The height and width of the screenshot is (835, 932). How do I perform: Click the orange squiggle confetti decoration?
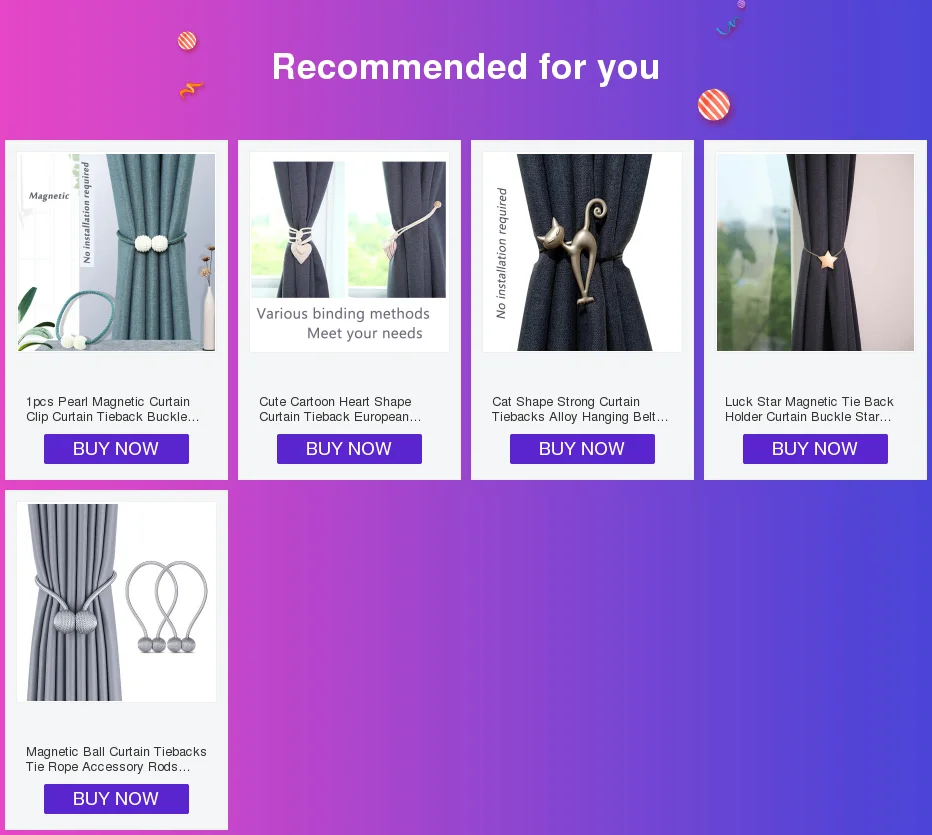pos(191,90)
